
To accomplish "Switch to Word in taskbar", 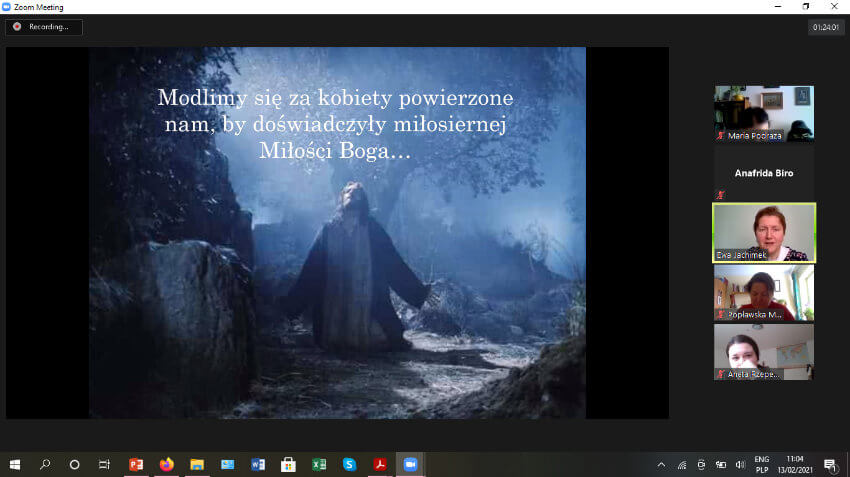I will tap(258, 464).
